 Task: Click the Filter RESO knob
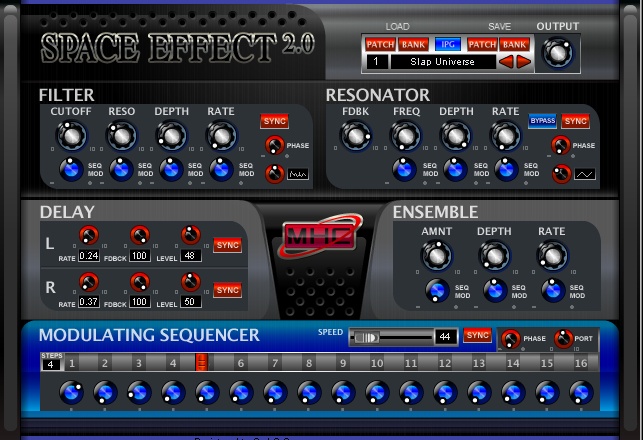pyautogui.click(x=121, y=135)
